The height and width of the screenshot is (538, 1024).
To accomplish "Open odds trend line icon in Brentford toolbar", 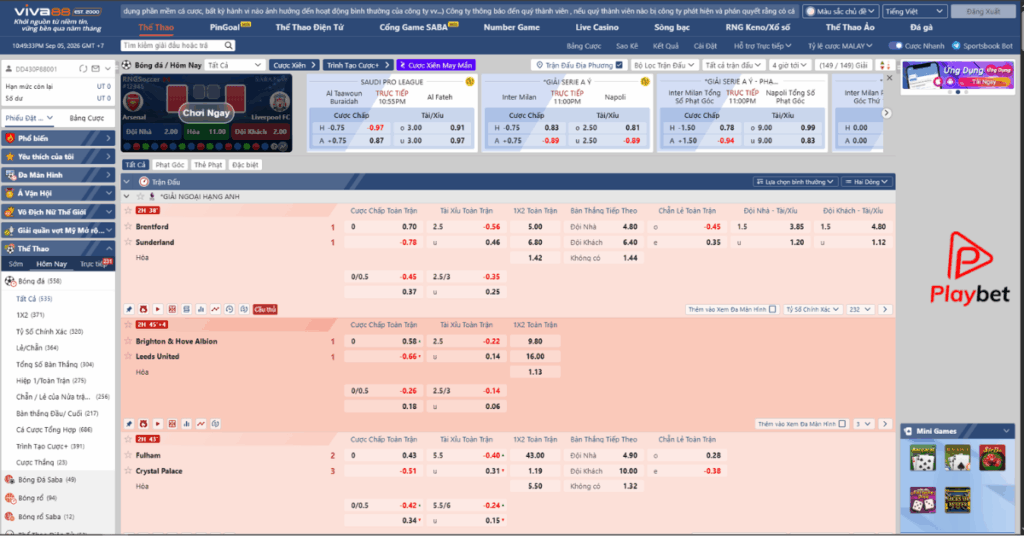I will point(215,309).
